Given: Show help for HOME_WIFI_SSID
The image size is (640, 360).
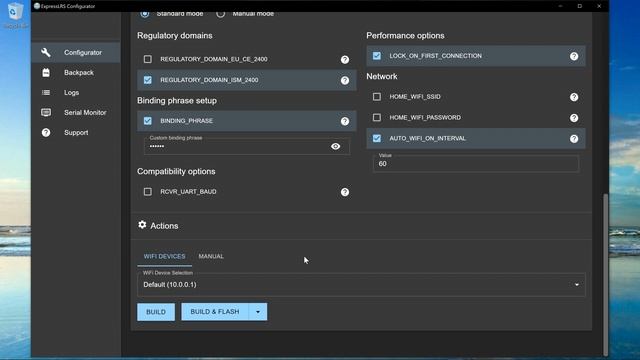Looking at the screenshot, I should point(574,97).
